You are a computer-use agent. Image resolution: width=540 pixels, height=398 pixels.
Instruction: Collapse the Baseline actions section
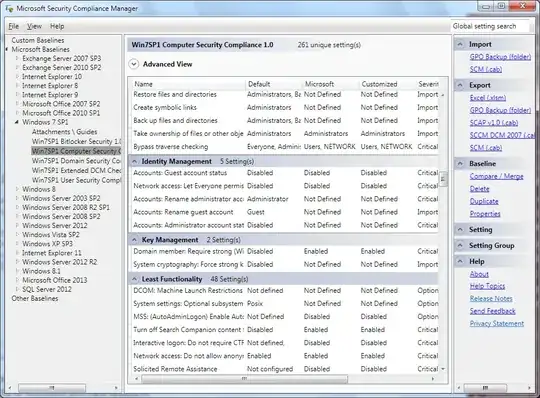(460, 164)
